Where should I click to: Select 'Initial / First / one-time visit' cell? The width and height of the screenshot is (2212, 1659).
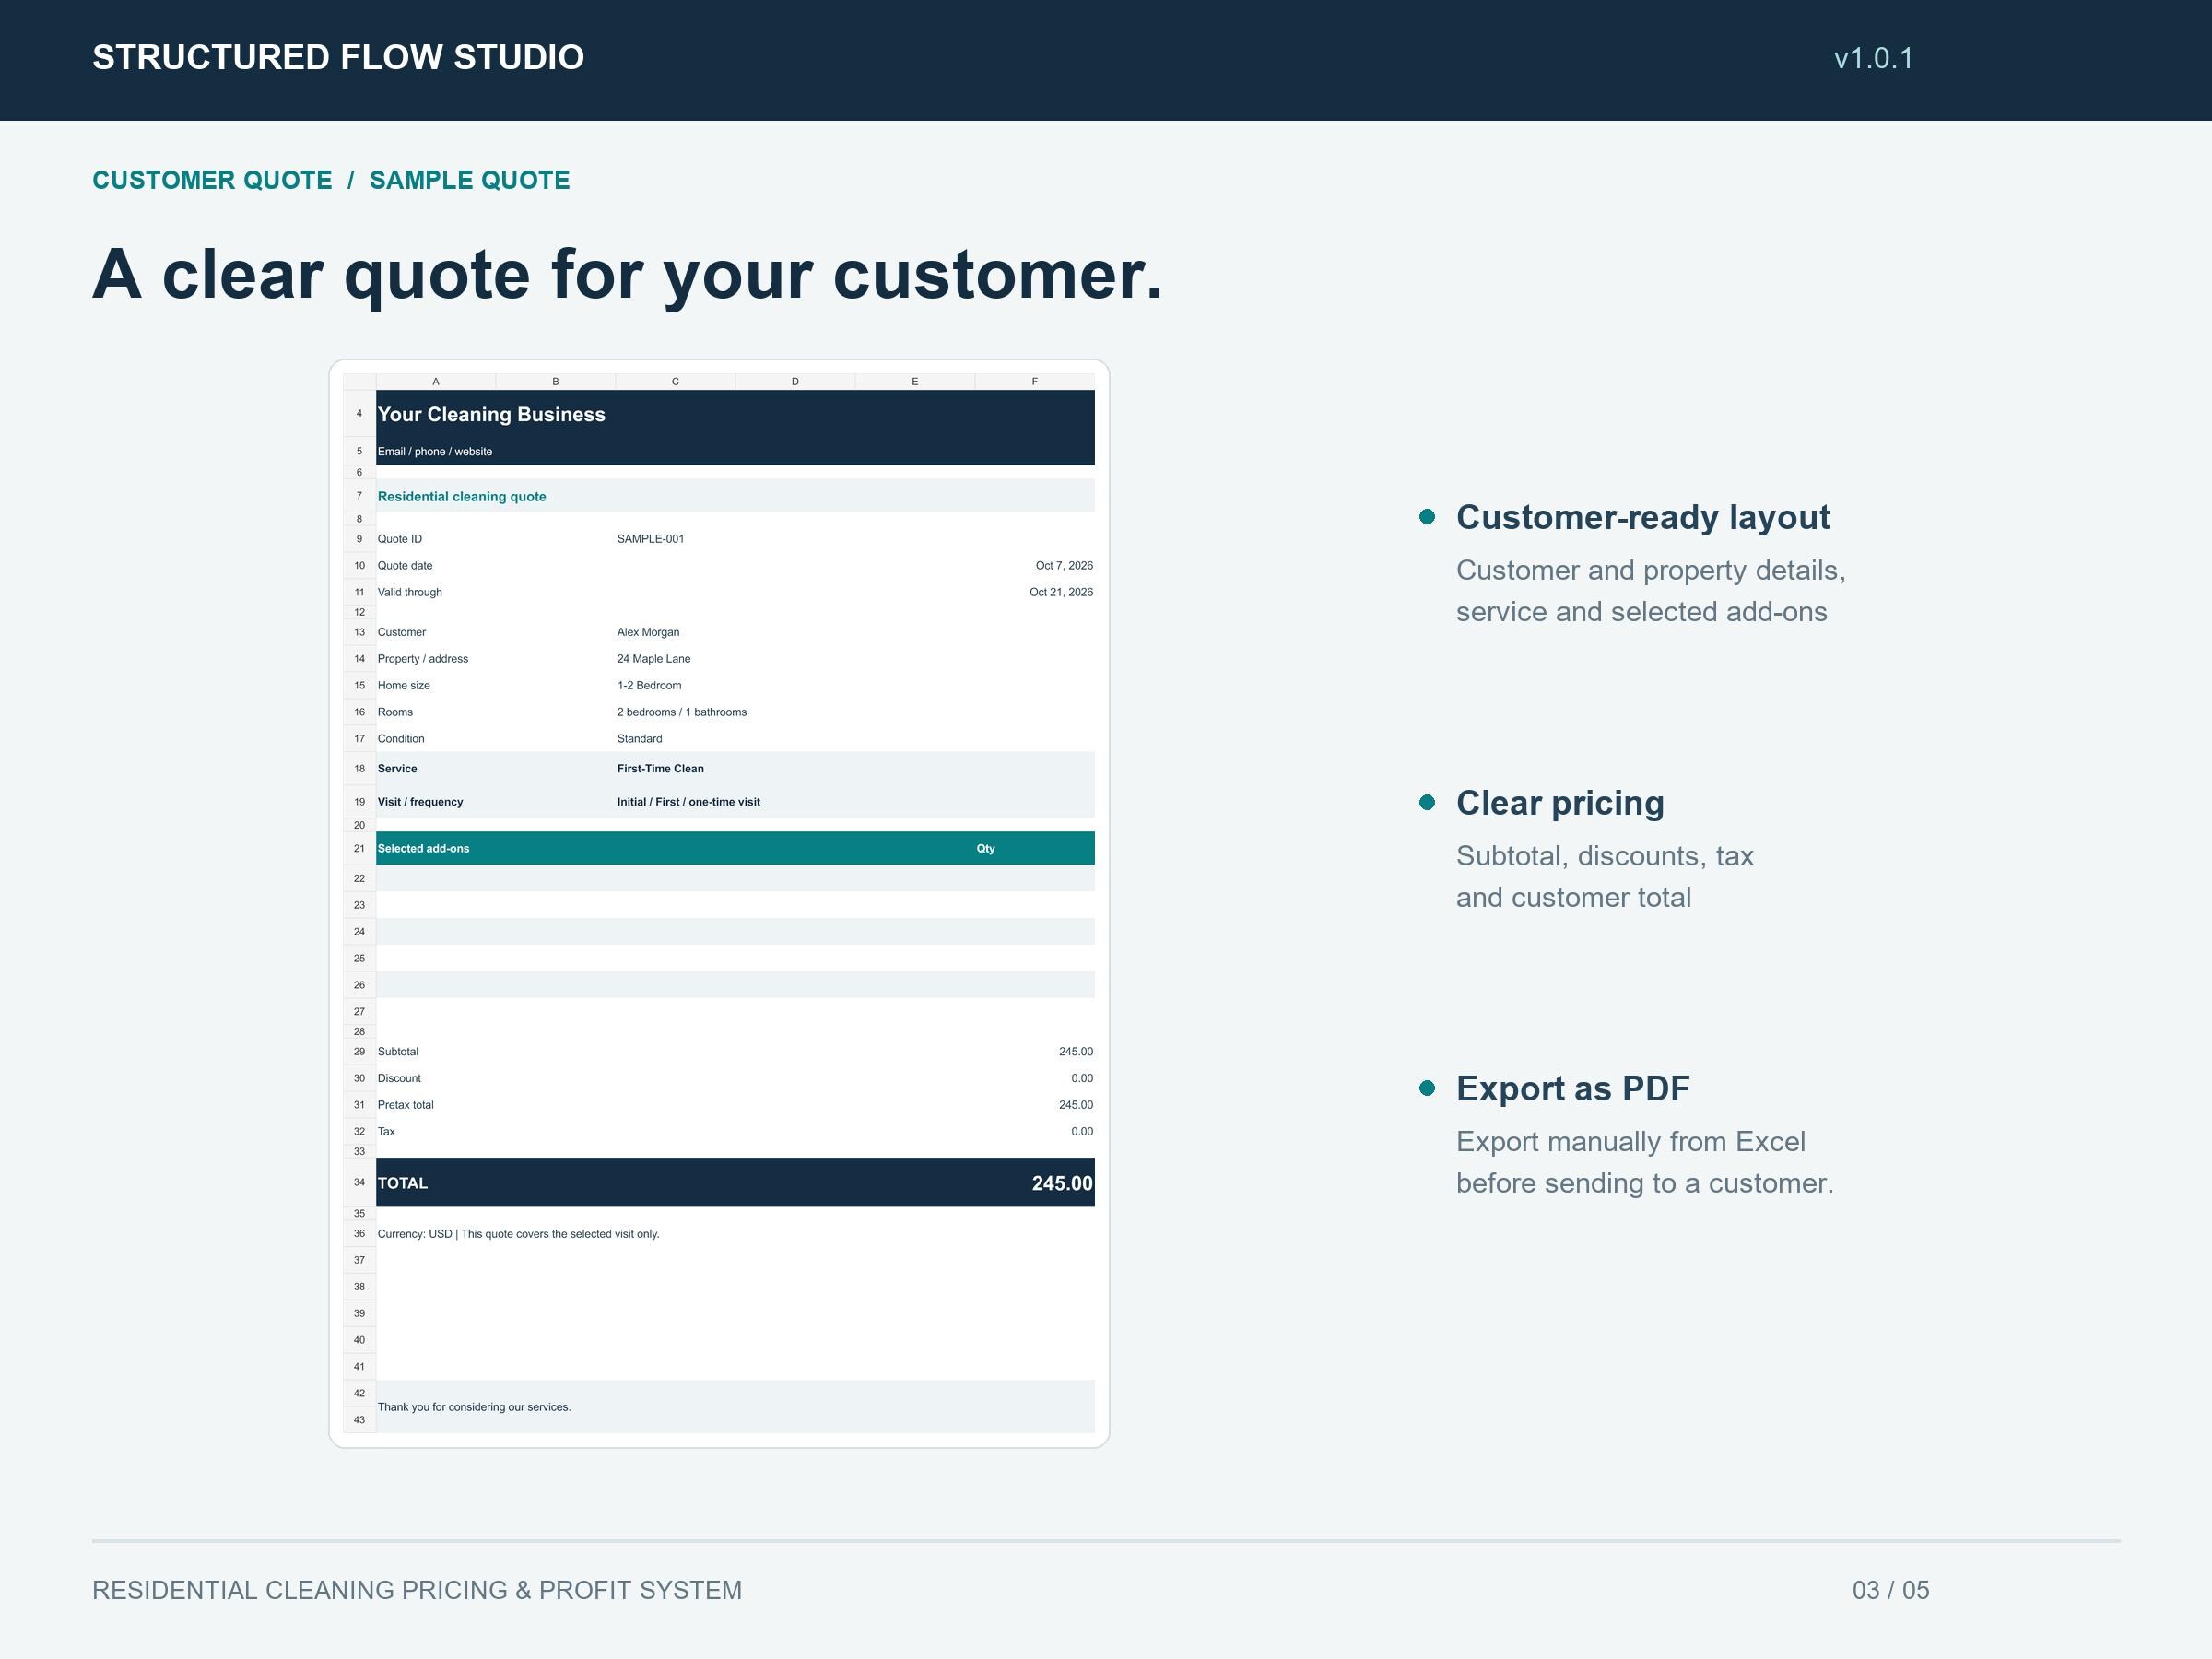[689, 802]
